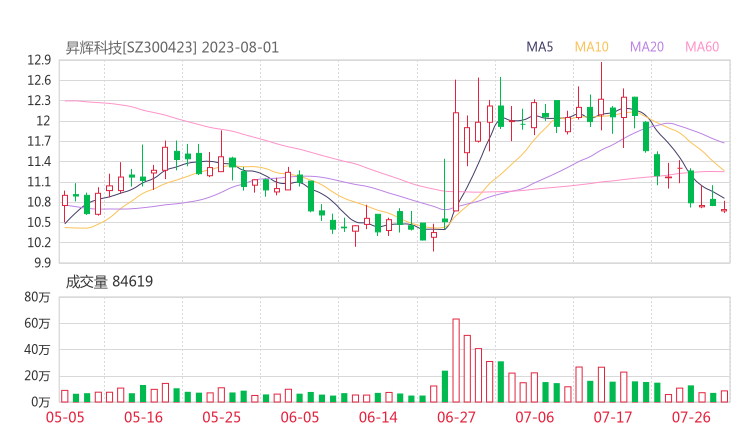The width and height of the screenshot is (740, 440).
Task: Click the 11.1 price axis value
Action: (x=39, y=182)
